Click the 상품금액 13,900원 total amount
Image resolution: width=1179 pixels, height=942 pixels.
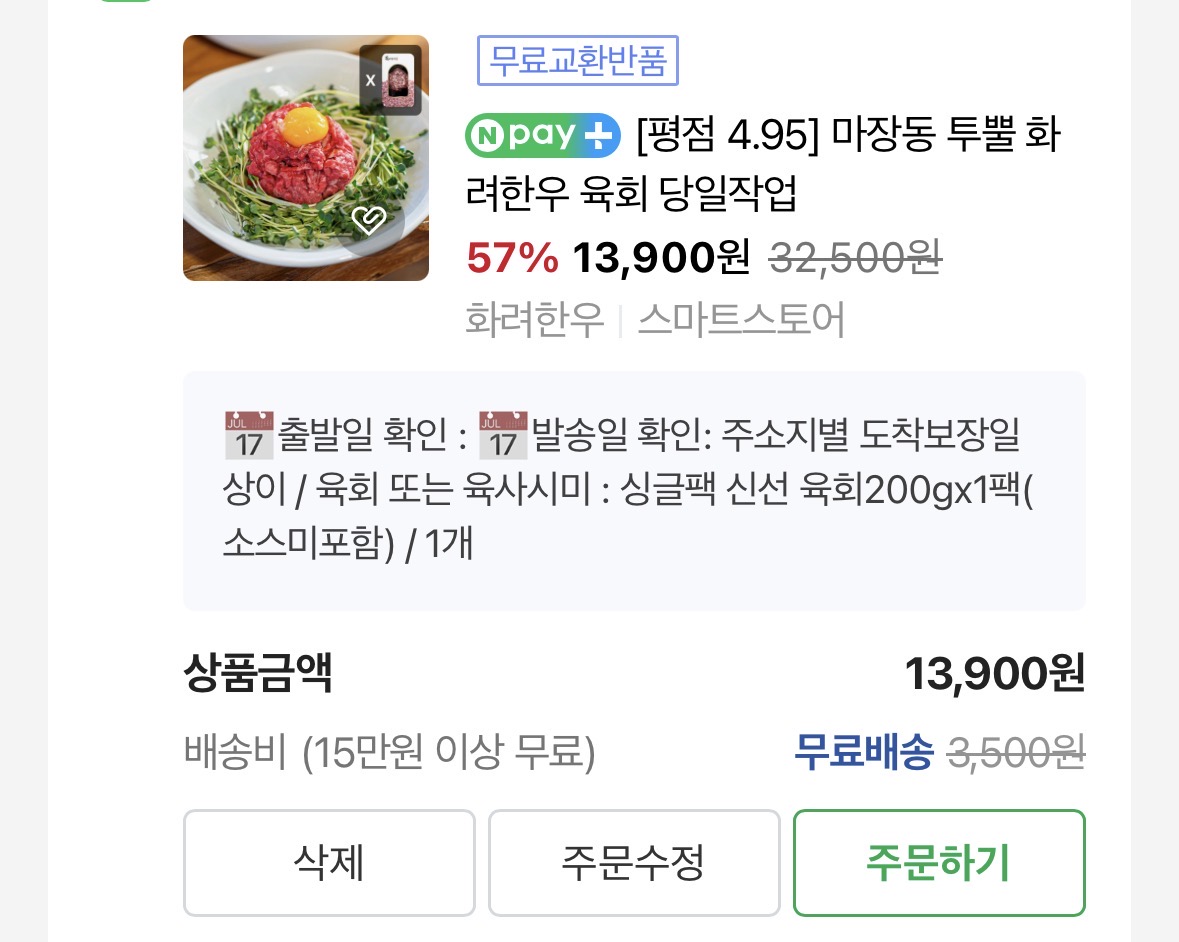coord(994,674)
